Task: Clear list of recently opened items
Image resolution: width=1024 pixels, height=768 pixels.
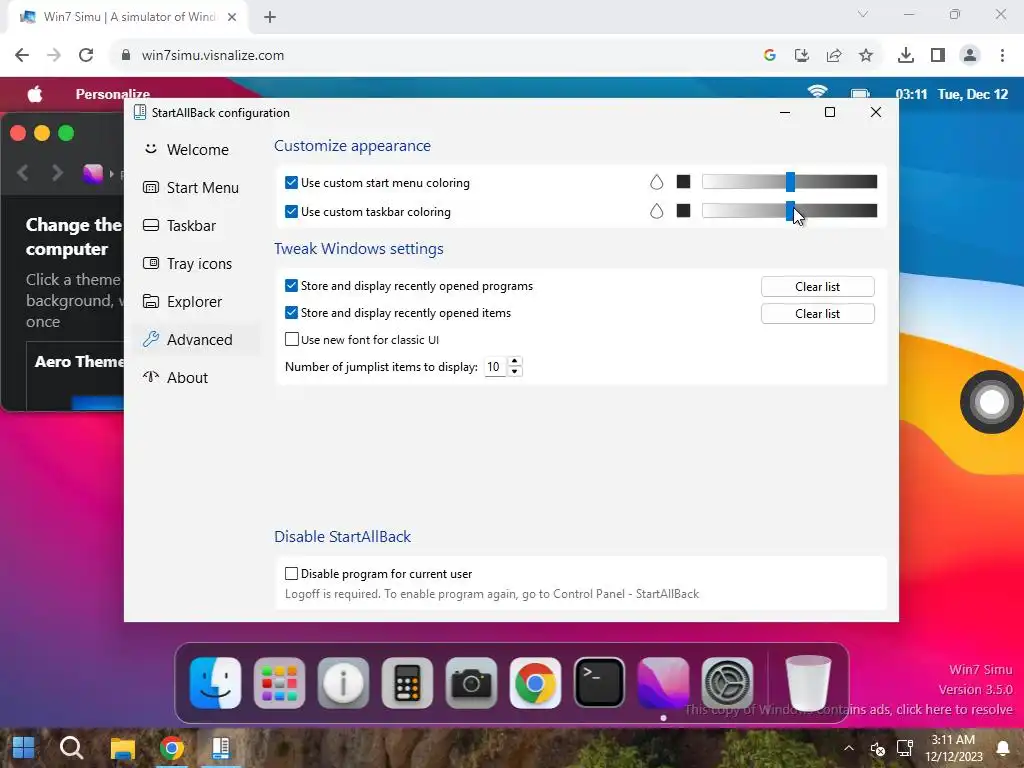Action: point(817,313)
